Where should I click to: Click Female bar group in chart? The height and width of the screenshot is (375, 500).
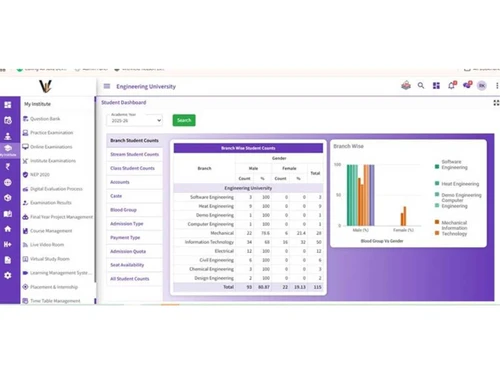click(x=403, y=216)
